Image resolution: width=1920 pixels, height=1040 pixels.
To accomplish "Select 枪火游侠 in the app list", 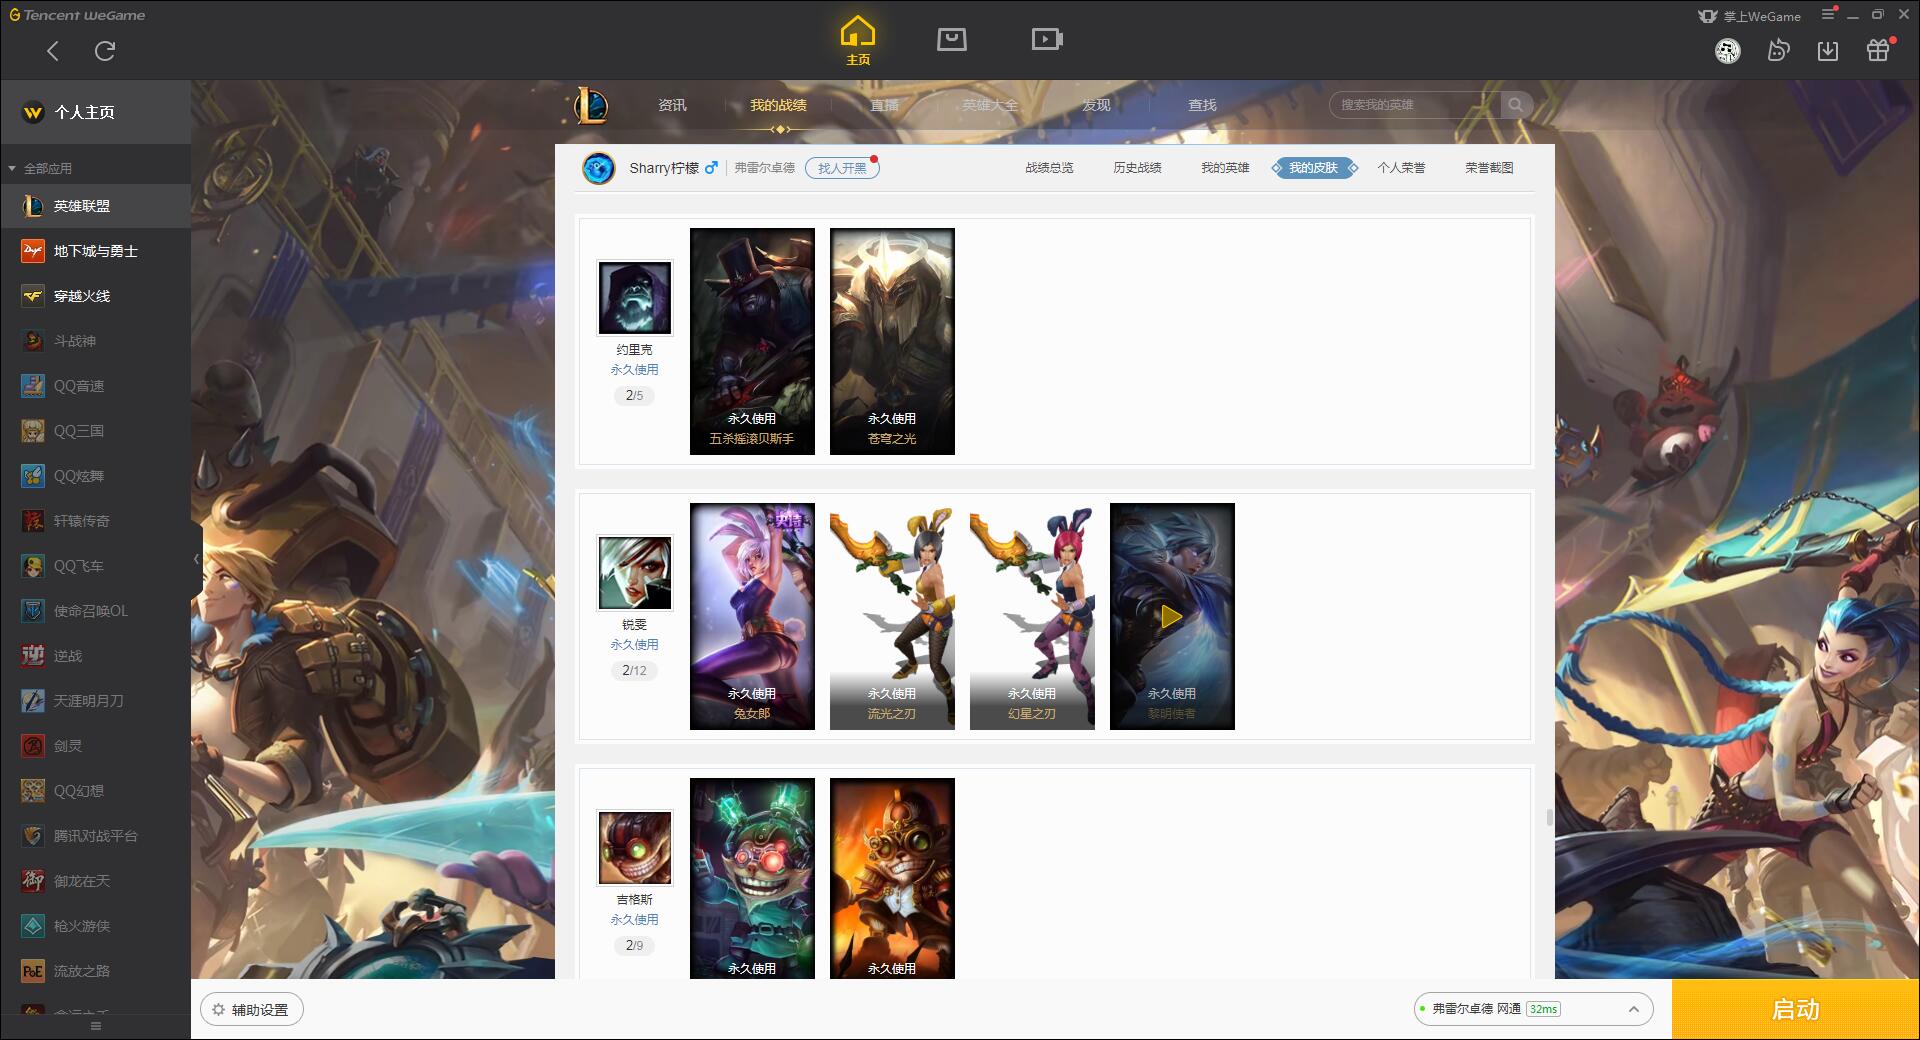I will coord(95,926).
